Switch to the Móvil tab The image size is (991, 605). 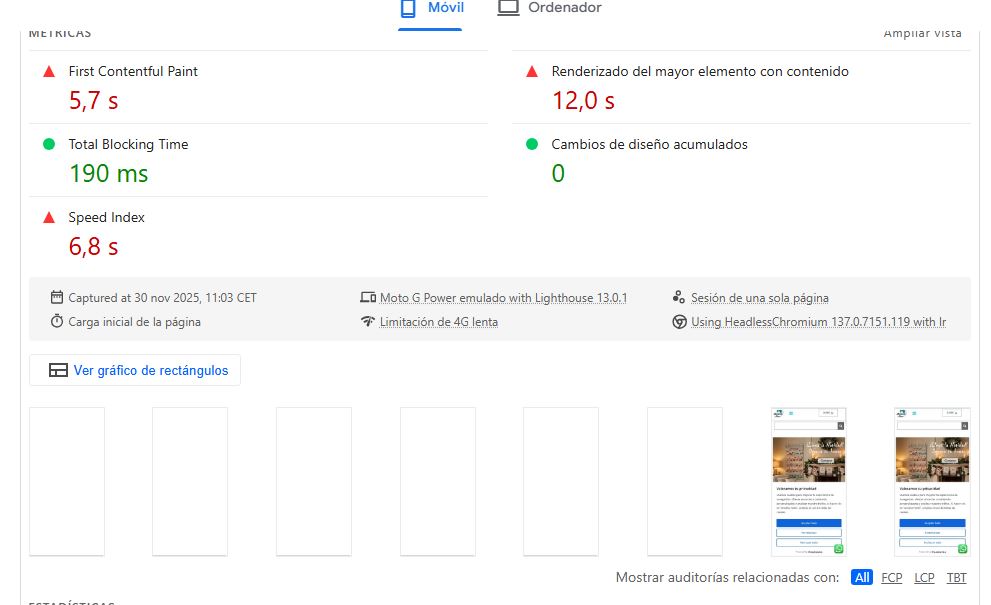431,9
